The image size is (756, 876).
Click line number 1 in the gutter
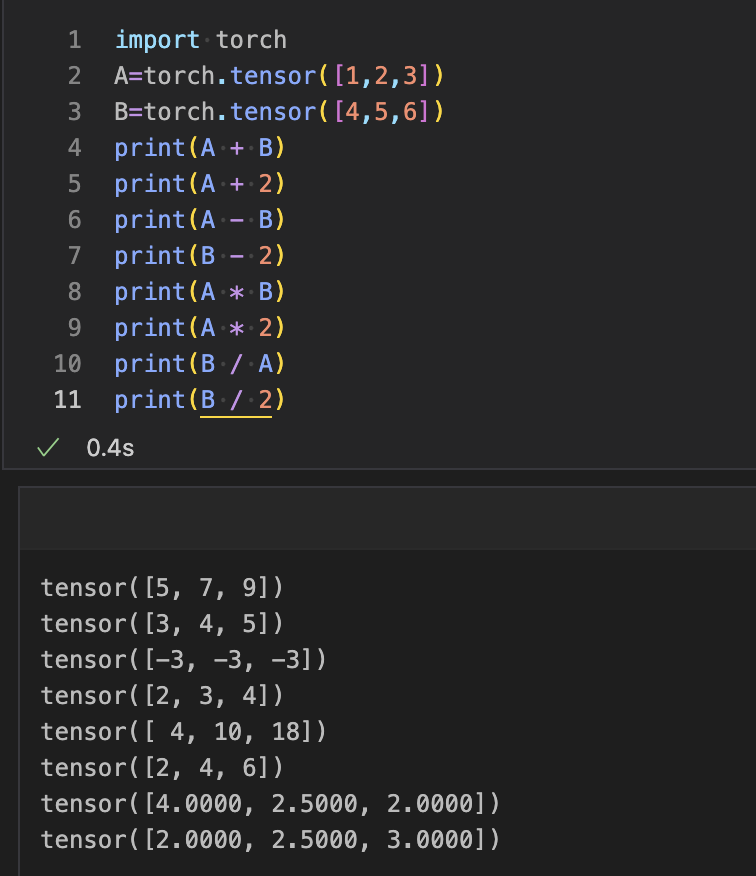[74, 40]
